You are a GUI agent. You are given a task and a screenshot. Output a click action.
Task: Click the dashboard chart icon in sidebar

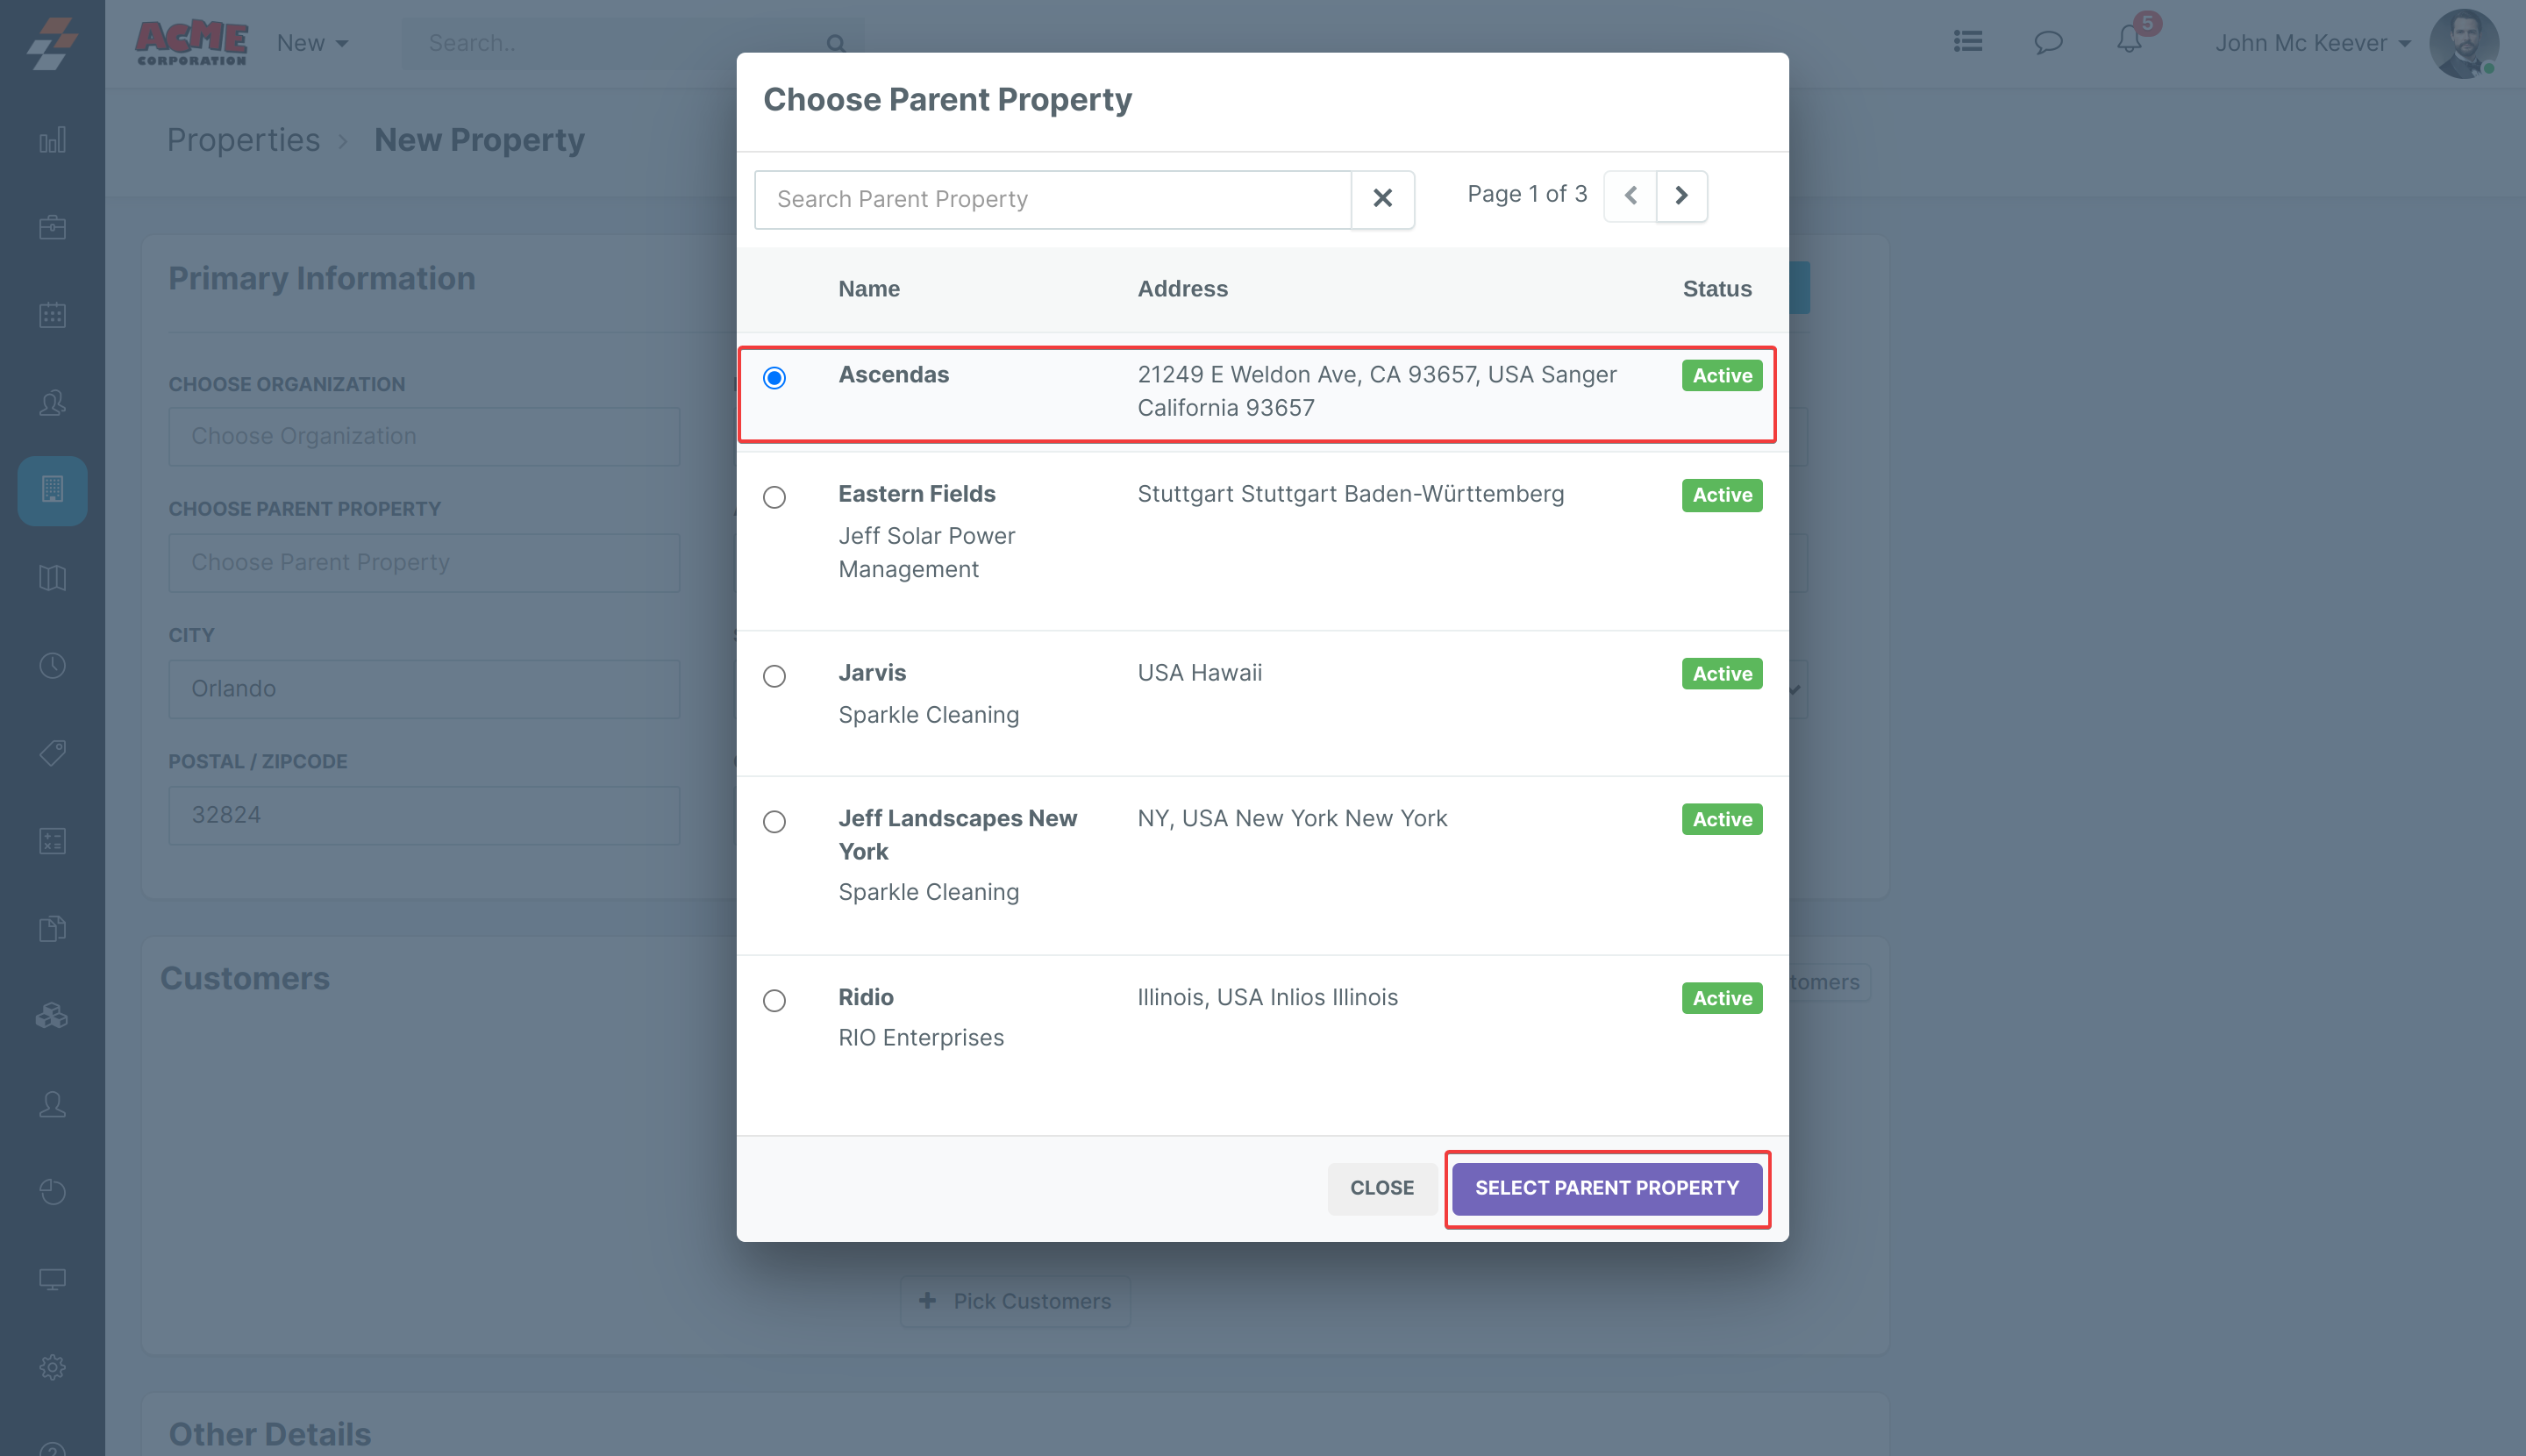(52, 140)
